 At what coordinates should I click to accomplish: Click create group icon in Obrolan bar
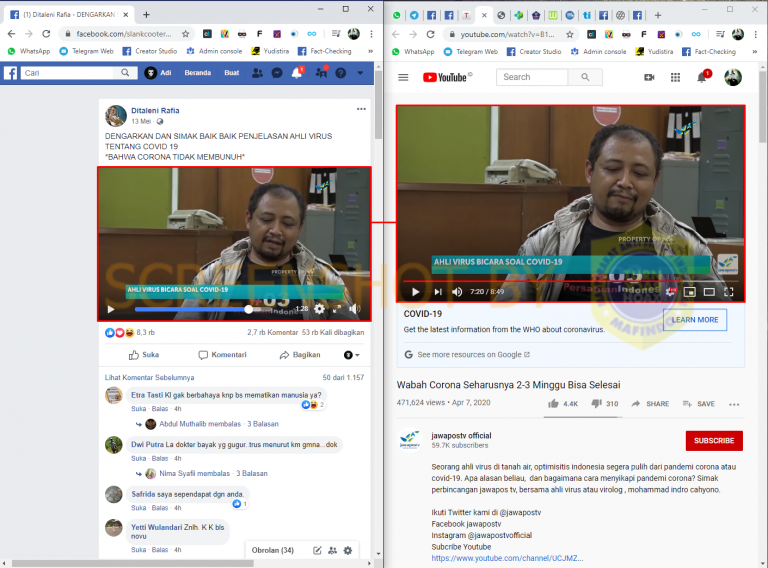click(x=333, y=550)
